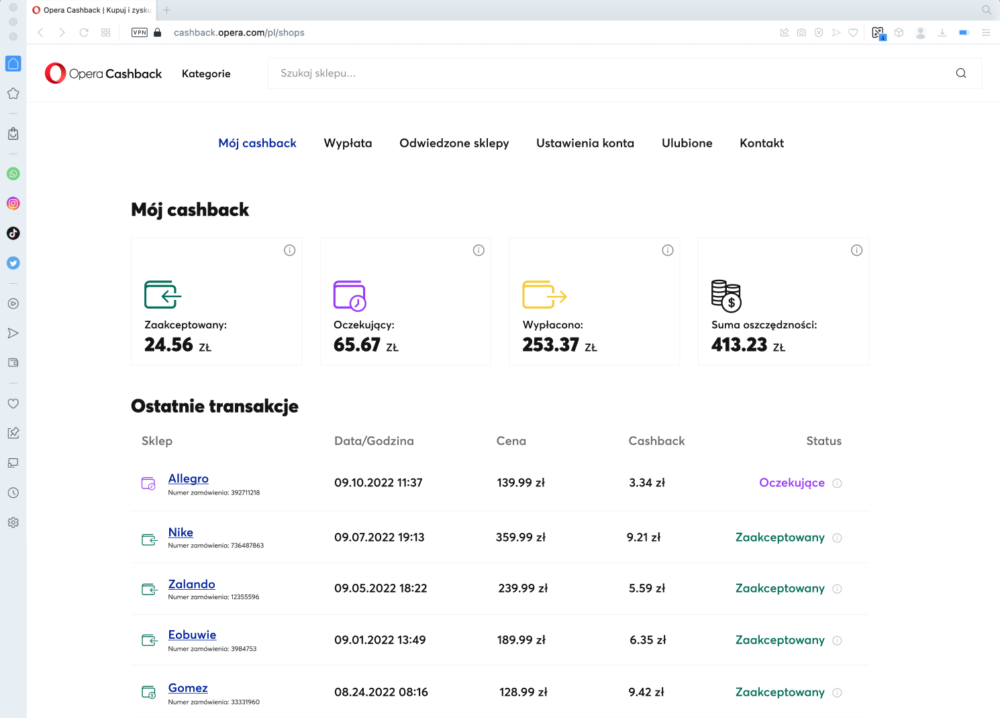1000x718 pixels.
Task: Open the Downloads arrow icon
Action: coord(942,33)
